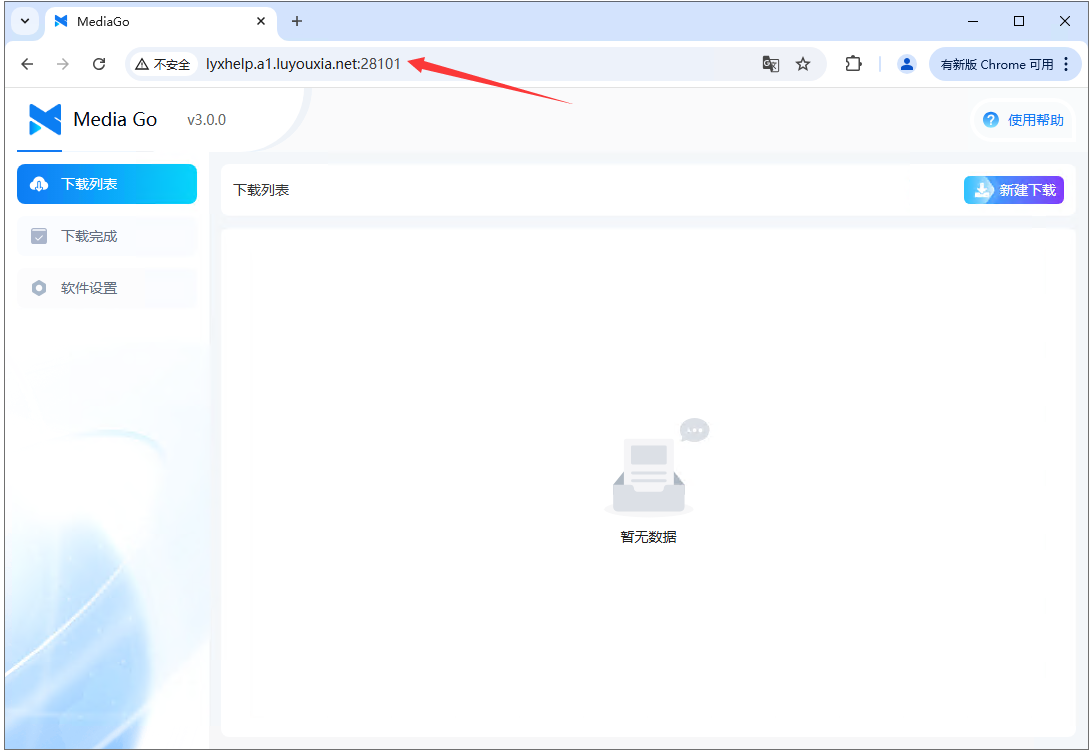The height and width of the screenshot is (752, 1091).
Task: Click the address bar URL lyxhelp.a1.luyouxia.net:28101
Action: click(x=303, y=64)
